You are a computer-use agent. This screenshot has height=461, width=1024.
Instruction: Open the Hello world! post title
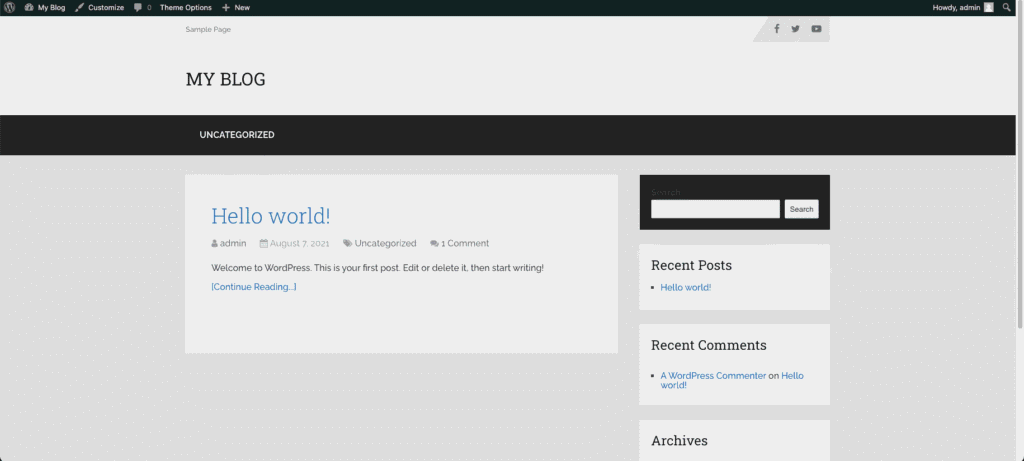(x=271, y=216)
